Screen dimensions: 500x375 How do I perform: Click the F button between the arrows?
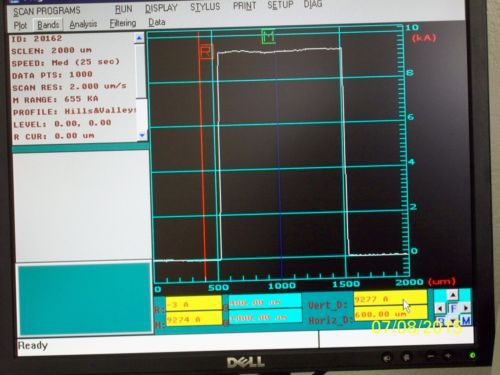point(453,308)
